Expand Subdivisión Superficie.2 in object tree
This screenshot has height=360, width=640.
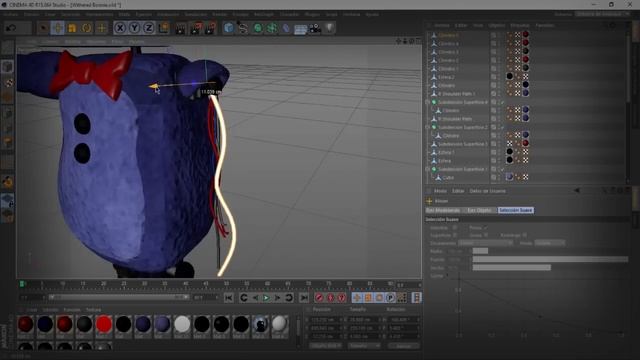pos(428,127)
